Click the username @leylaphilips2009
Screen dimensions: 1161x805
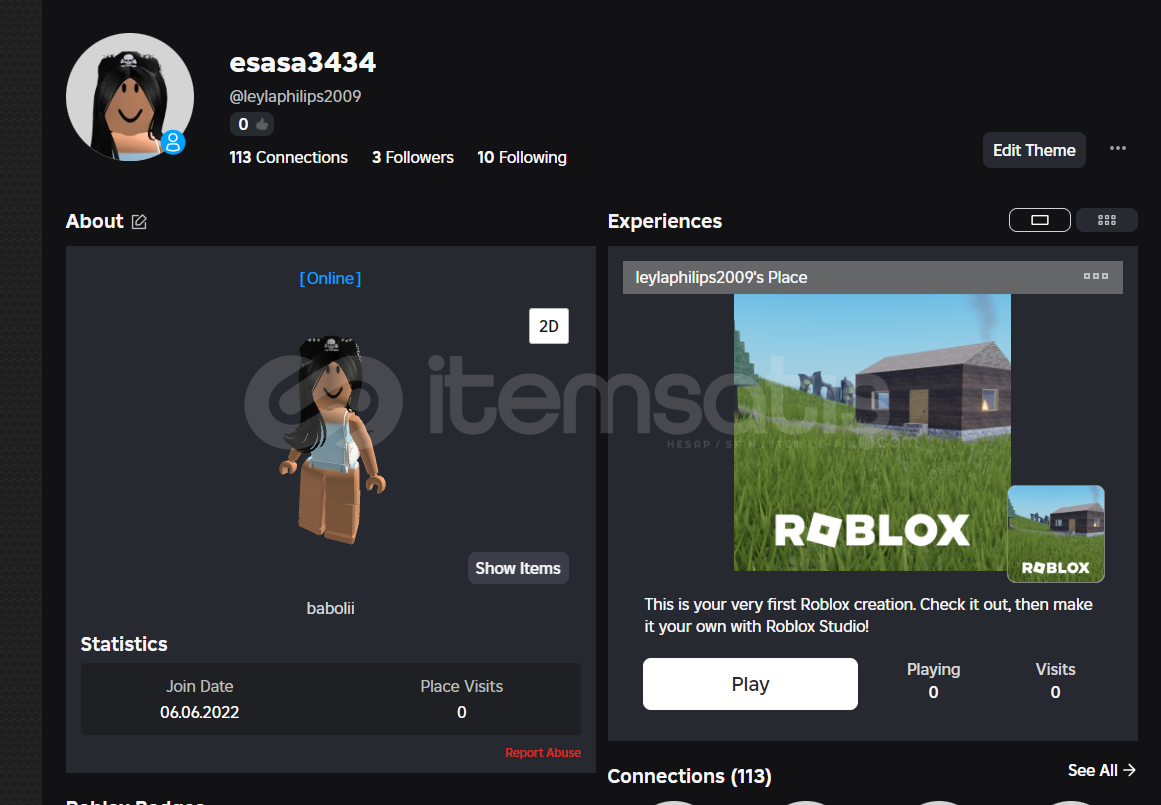tap(295, 96)
